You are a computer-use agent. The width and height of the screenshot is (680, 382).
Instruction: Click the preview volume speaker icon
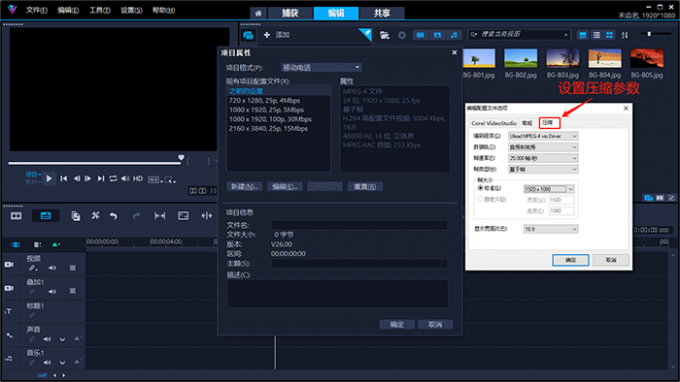125,179
